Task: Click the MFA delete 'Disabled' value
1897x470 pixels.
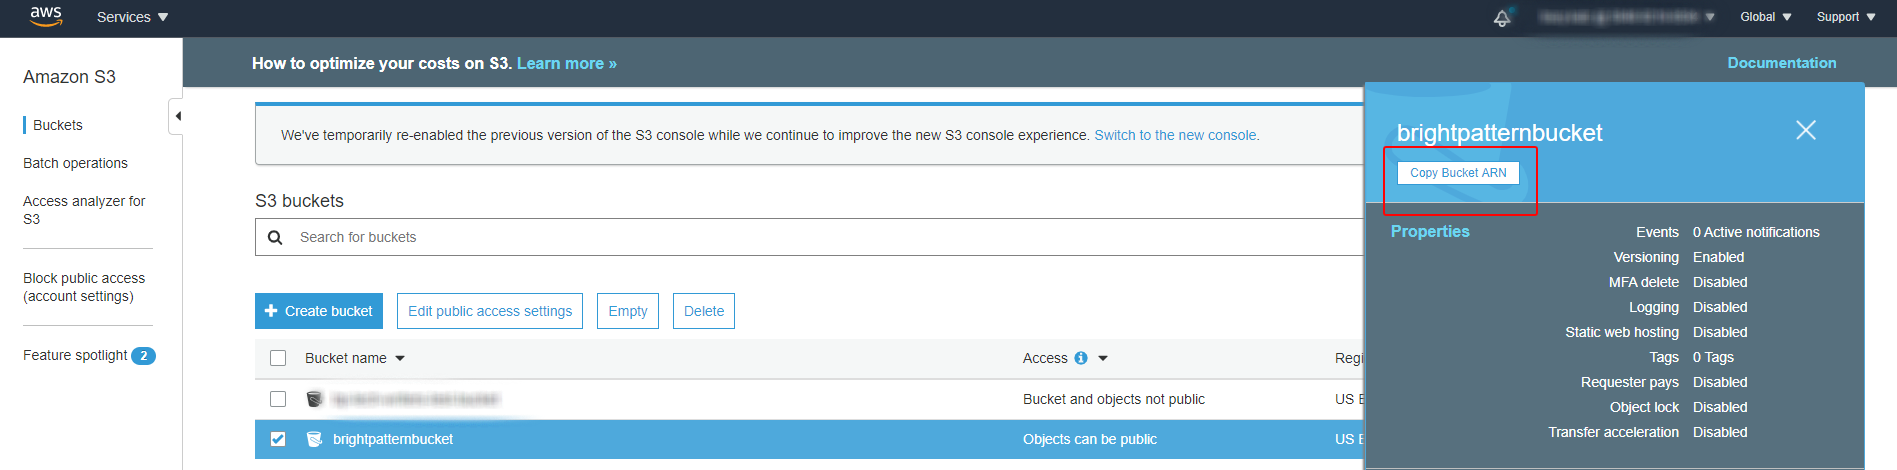Action: click(x=1720, y=282)
